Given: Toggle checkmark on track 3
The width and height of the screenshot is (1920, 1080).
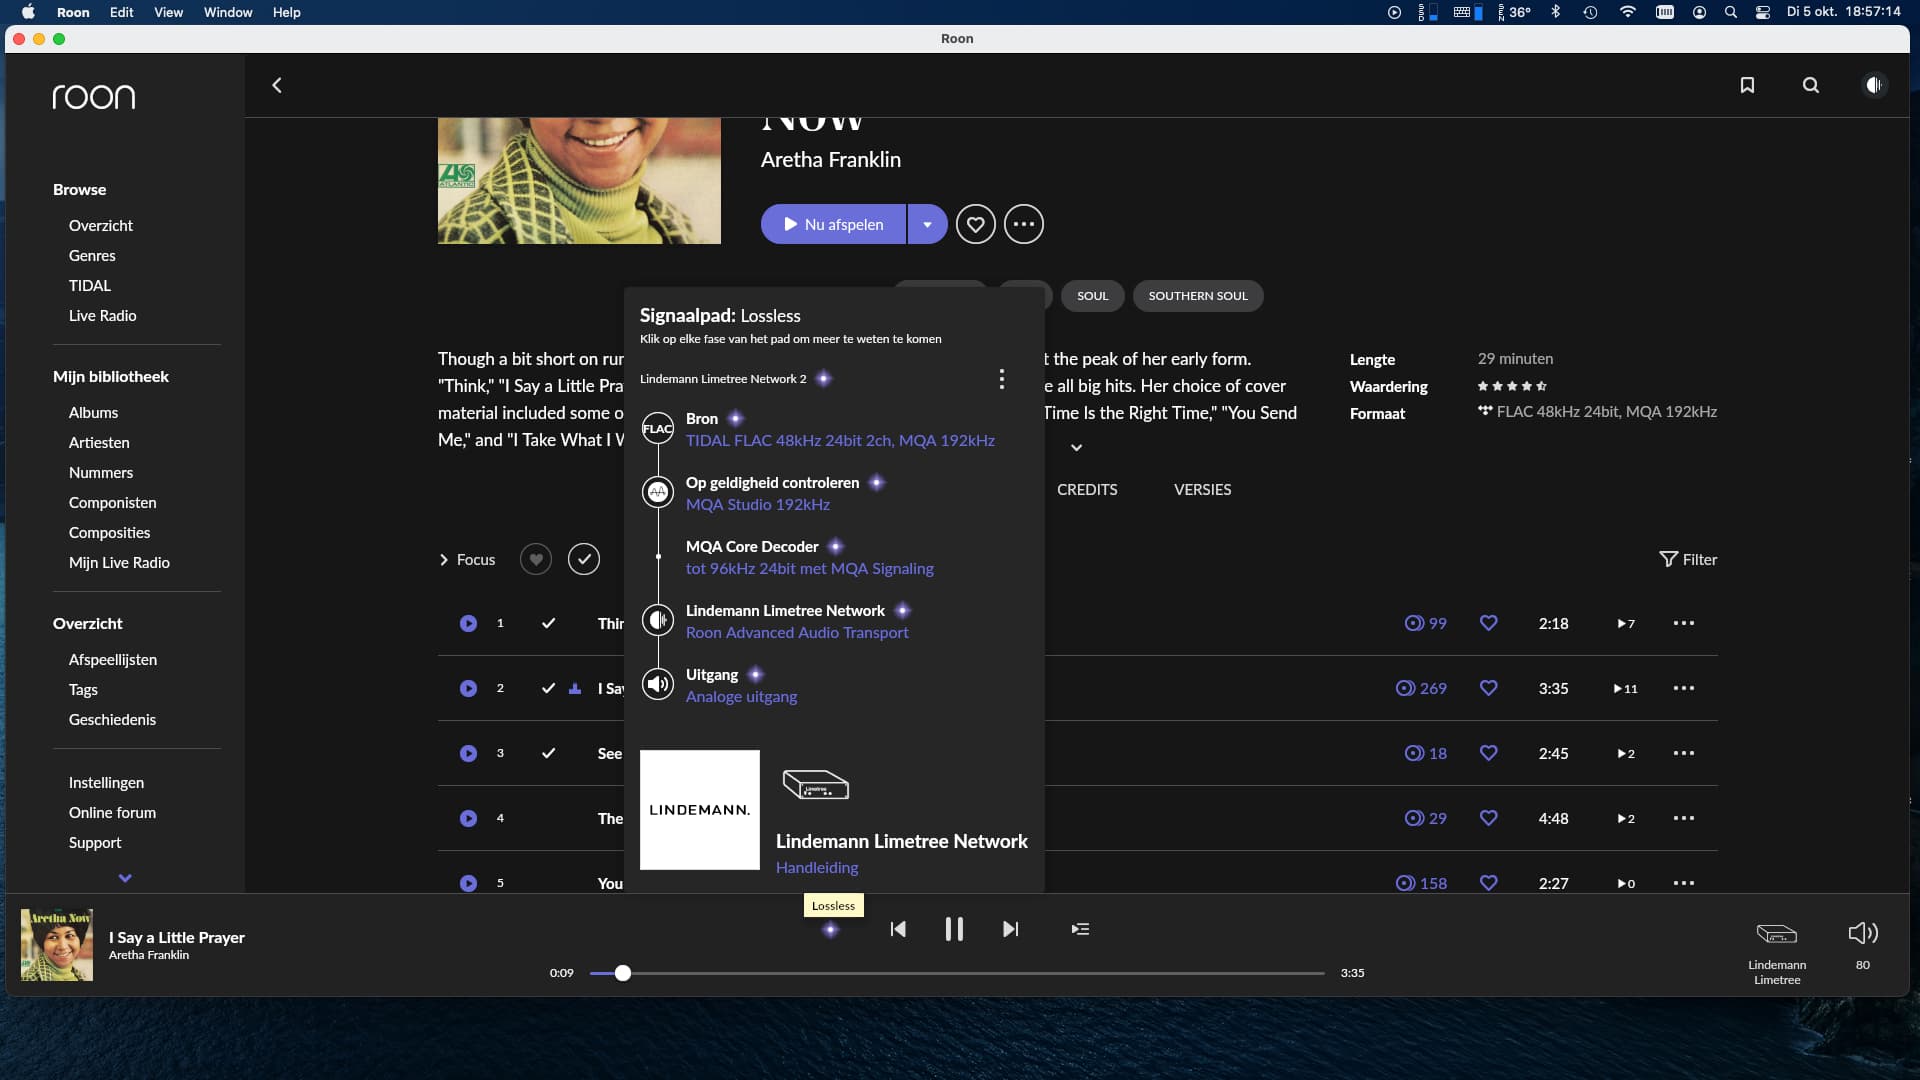Looking at the screenshot, I should click(548, 753).
